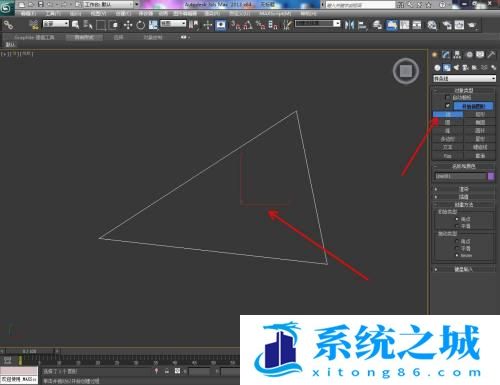Open the Select by Name dialog

[x=88, y=25]
